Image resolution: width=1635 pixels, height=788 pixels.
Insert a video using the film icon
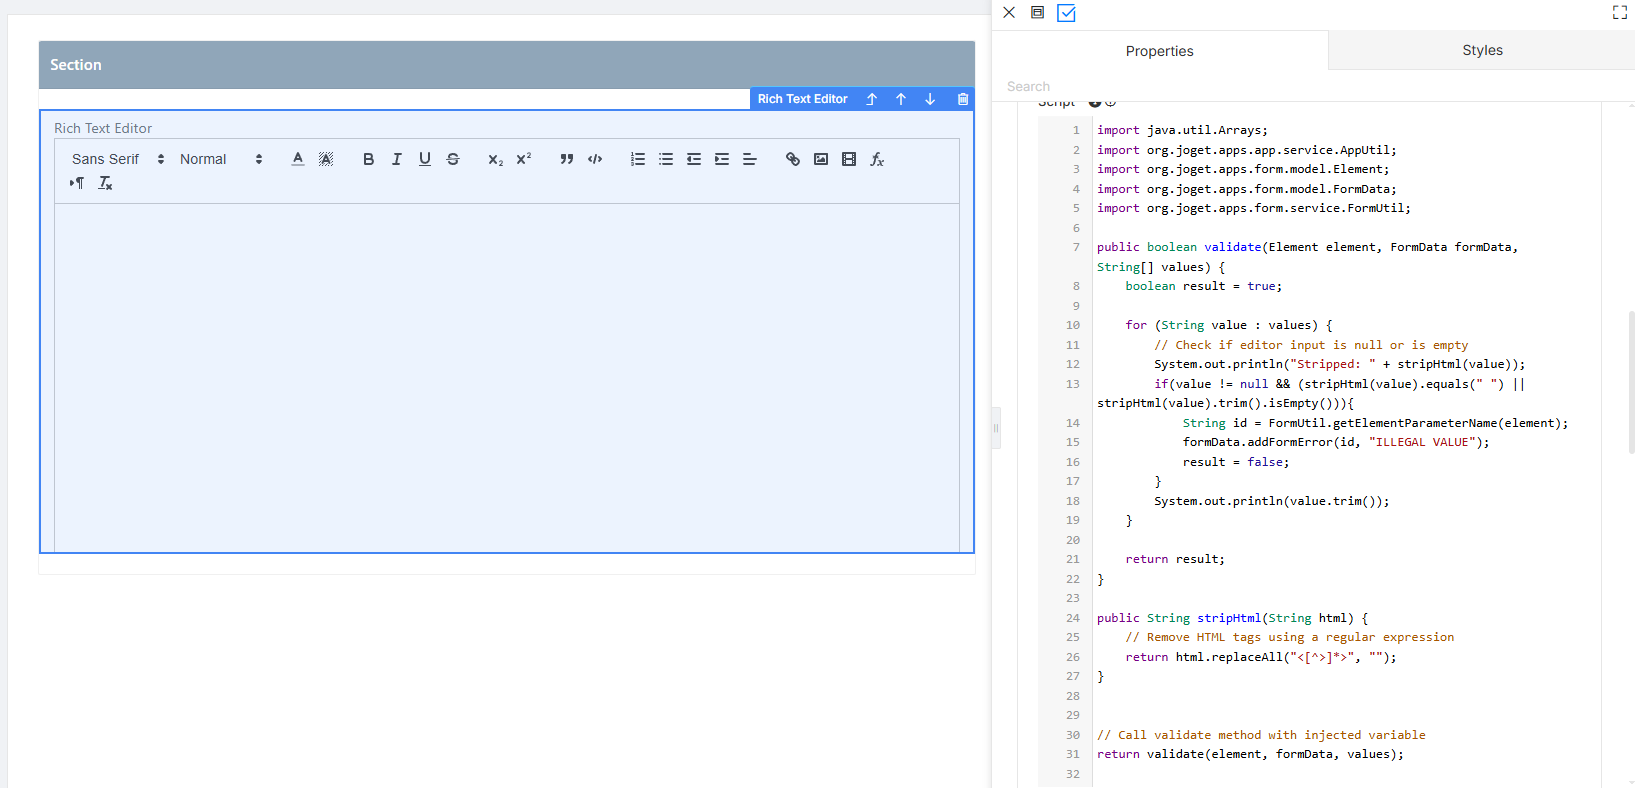click(848, 159)
